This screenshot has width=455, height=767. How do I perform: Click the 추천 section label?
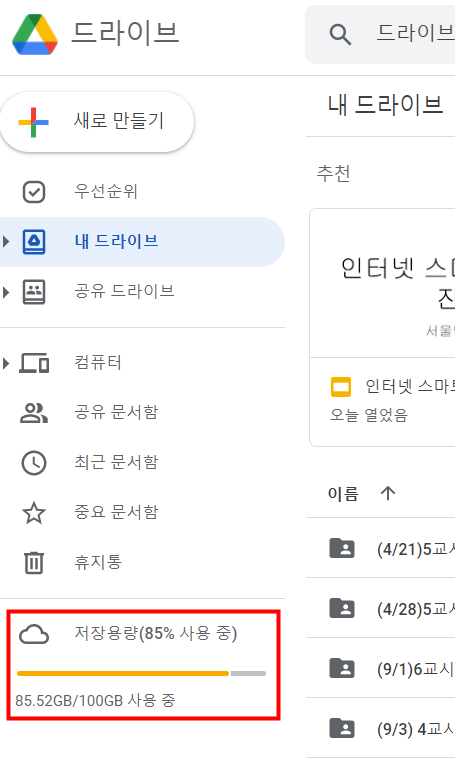(334, 173)
